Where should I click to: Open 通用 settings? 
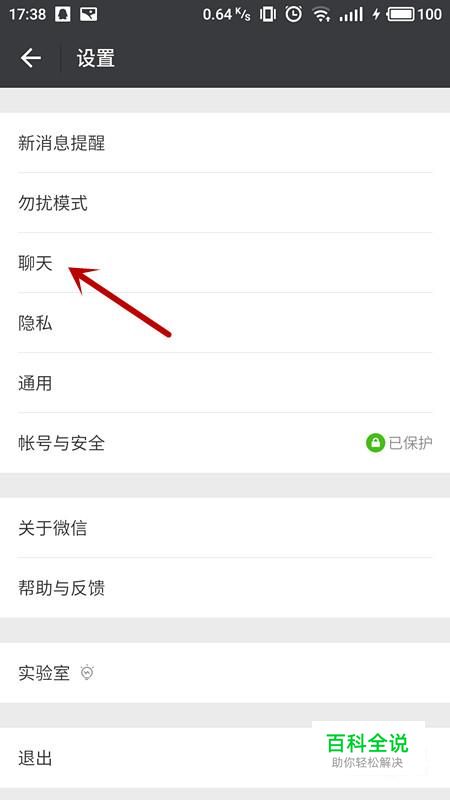click(x=225, y=383)
